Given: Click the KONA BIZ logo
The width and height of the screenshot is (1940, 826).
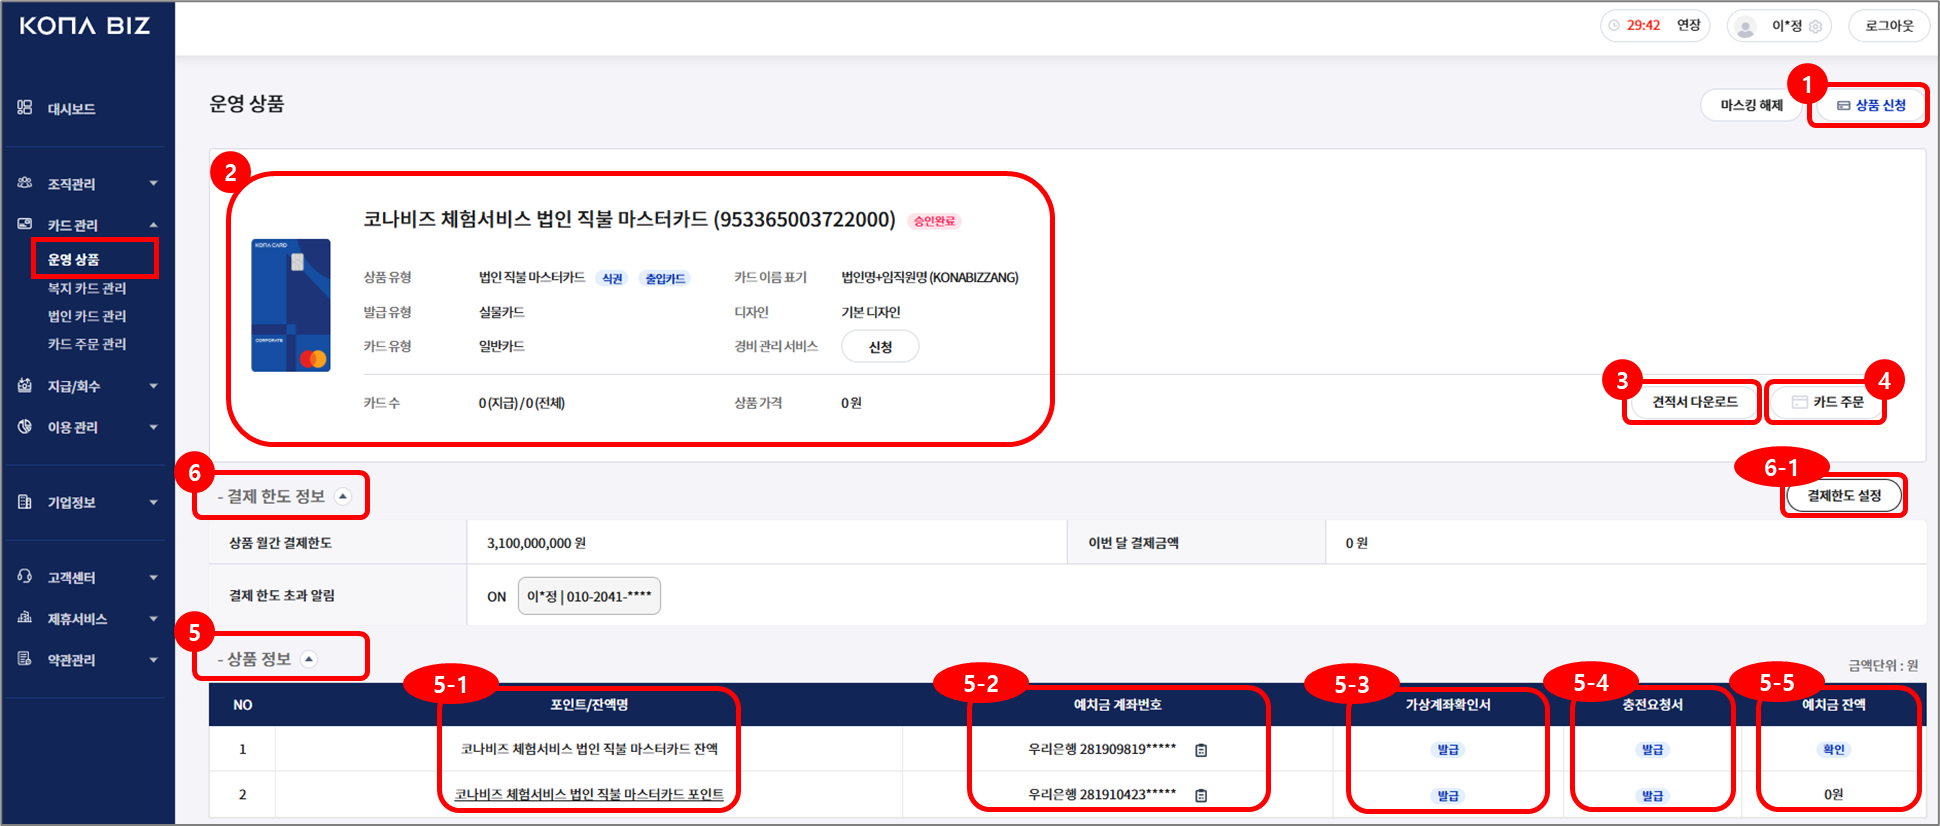Looking at the screenshot, I should pos(85,26).
